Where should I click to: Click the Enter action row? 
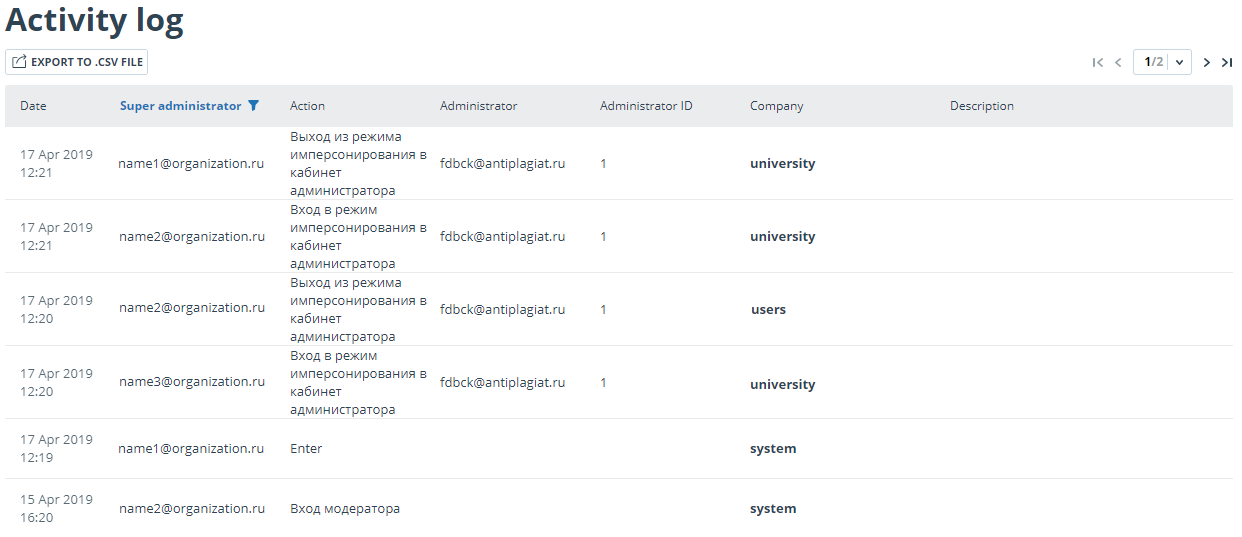[x=306, y=449]
